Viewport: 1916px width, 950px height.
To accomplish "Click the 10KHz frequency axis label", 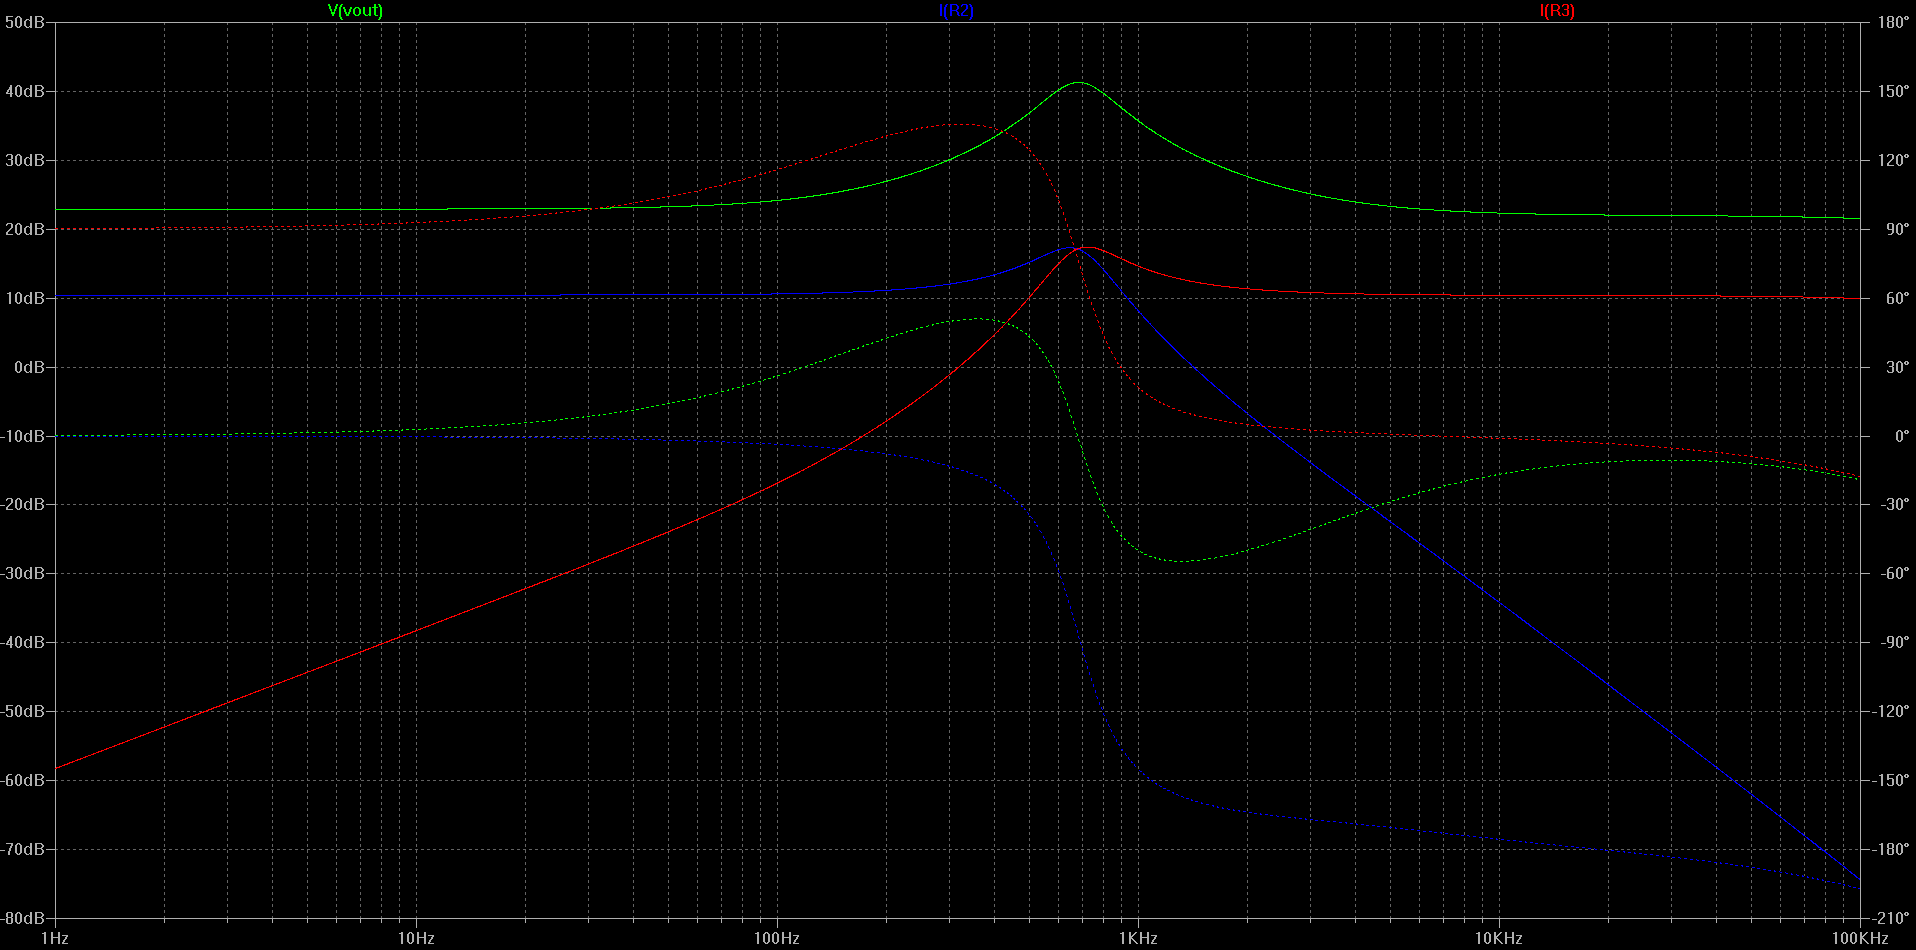I will tap(1499, 938).
